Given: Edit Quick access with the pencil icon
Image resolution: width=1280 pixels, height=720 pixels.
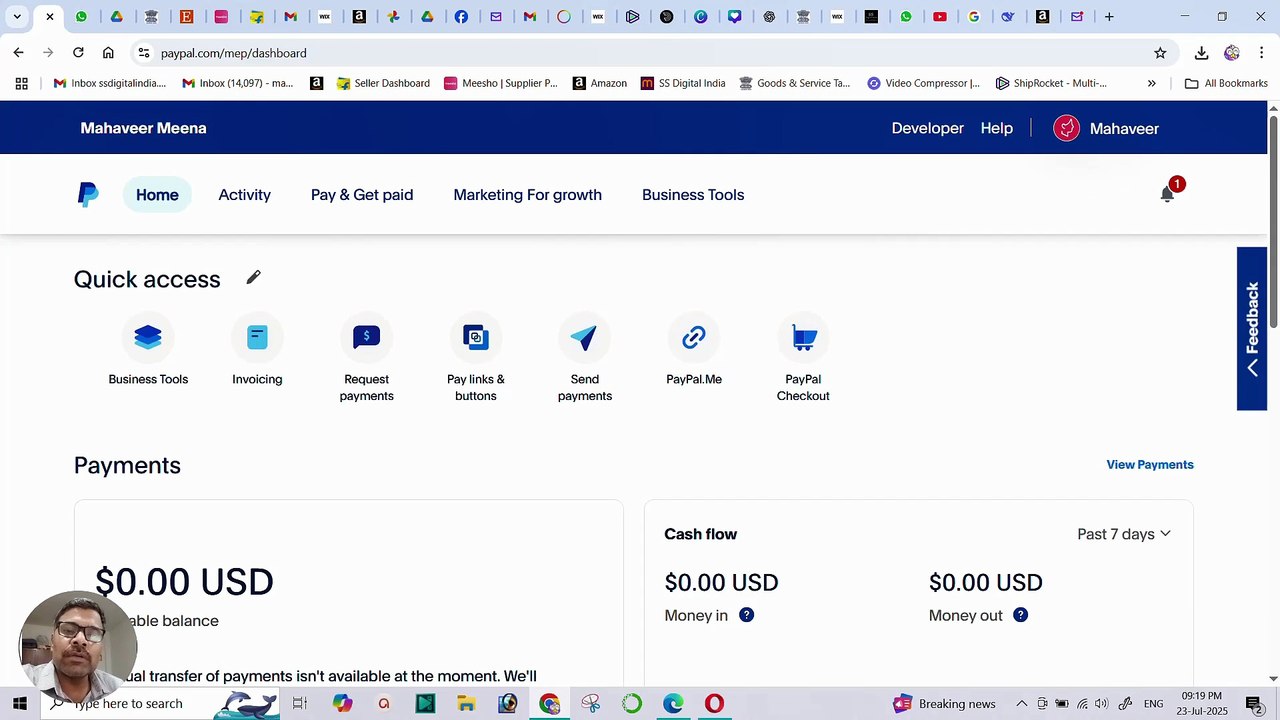Looking at the screenshot, I should click(253, 278).
